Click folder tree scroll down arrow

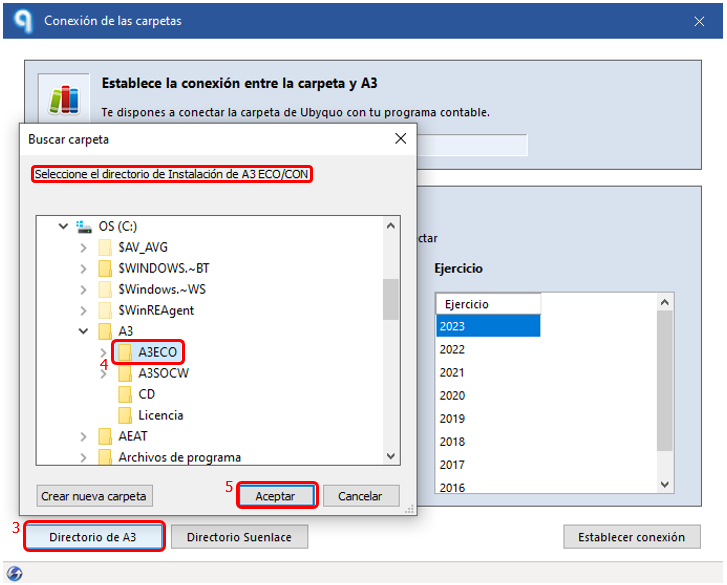coord(391,456)
